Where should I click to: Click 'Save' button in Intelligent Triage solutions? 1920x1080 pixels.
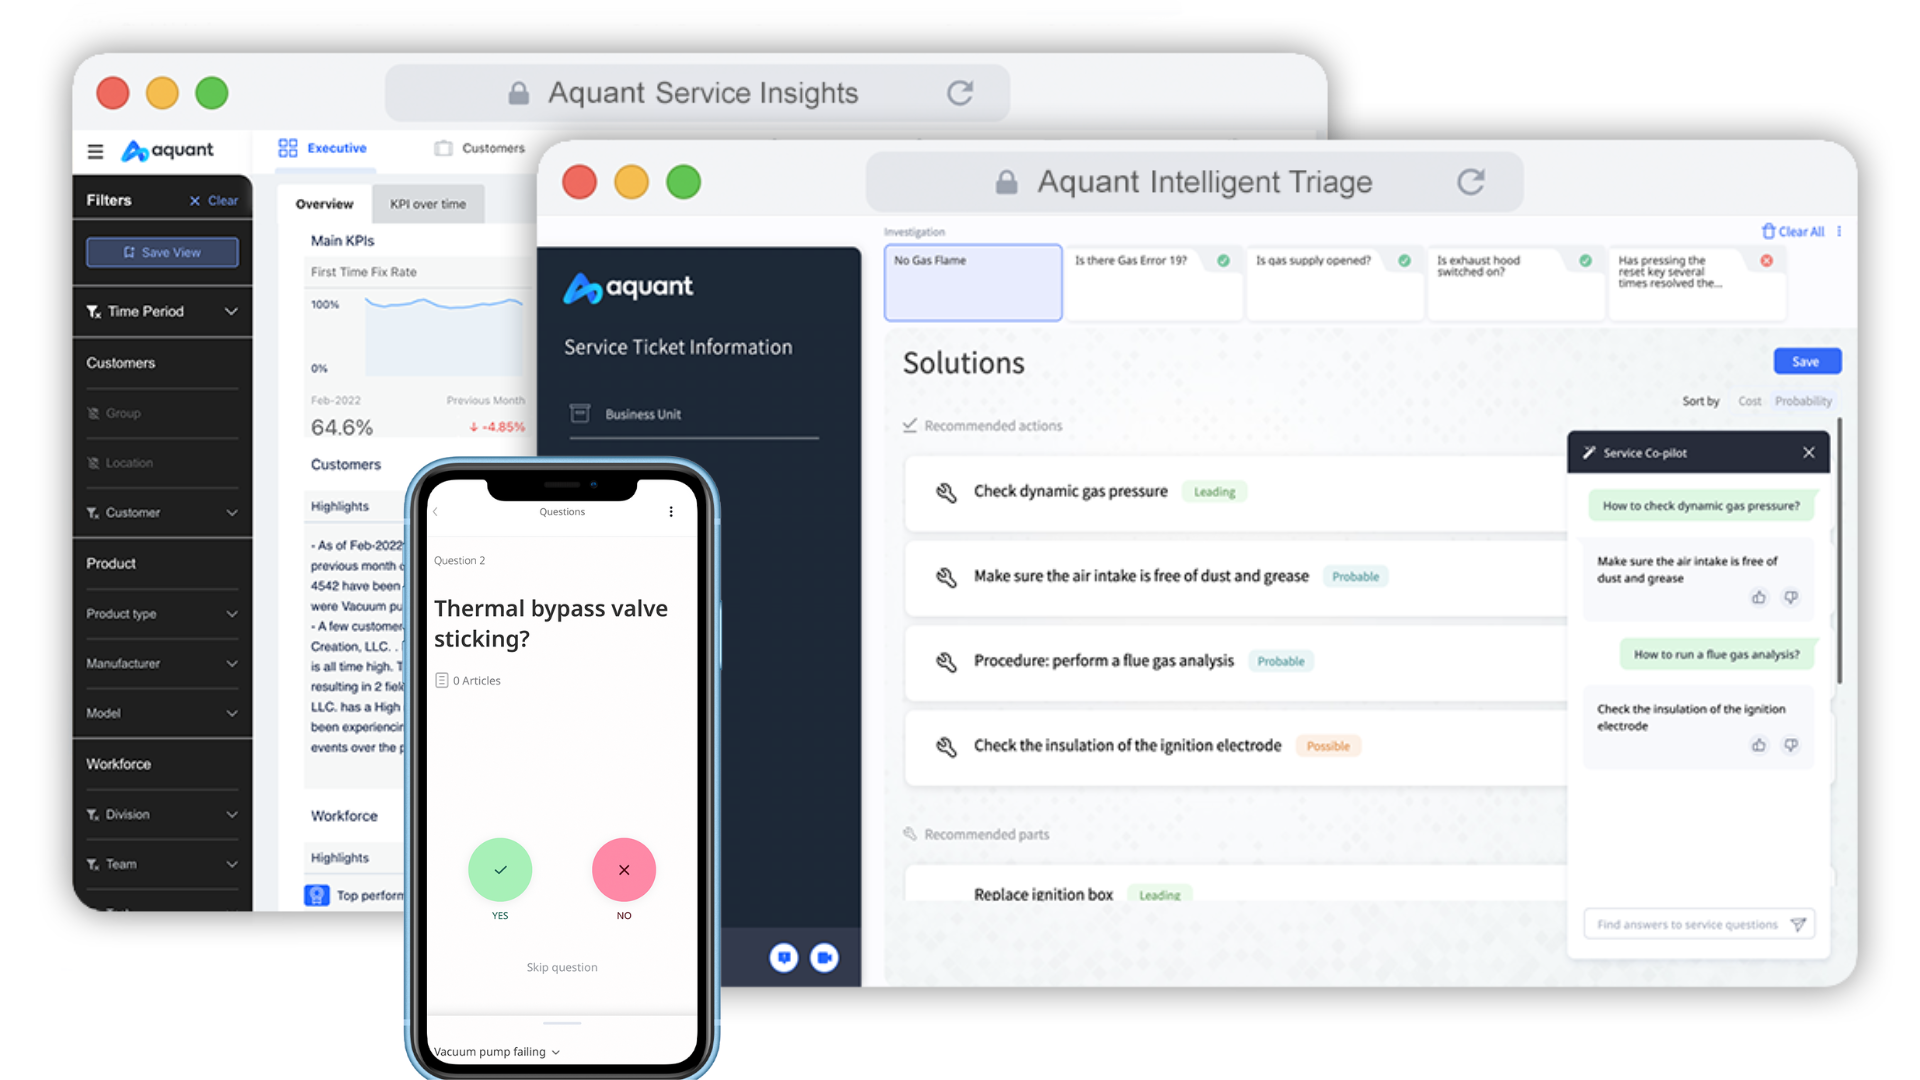[1804, 360]
